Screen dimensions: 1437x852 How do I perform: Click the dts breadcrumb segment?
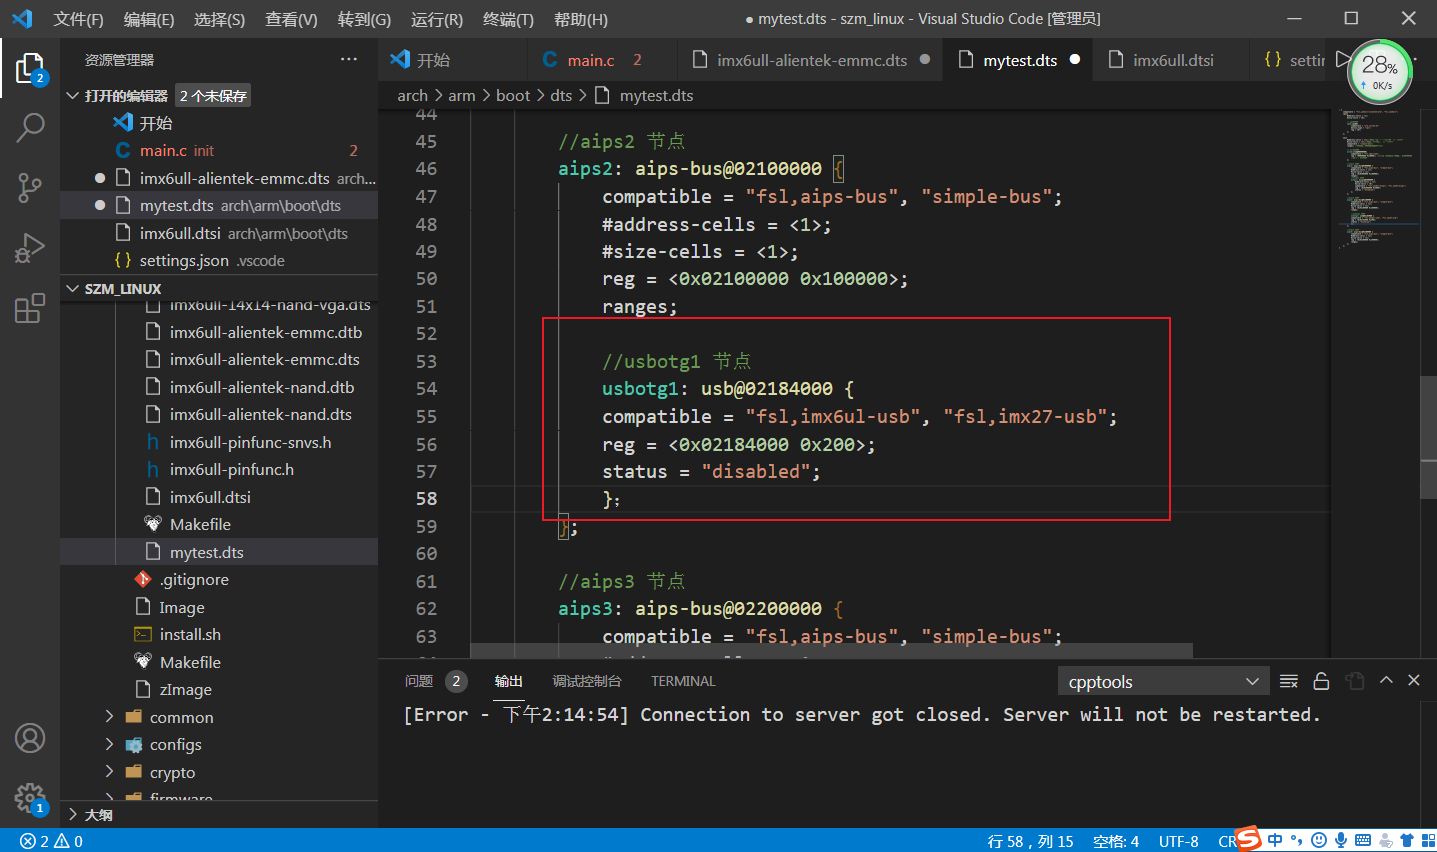(x=561, y=95)
